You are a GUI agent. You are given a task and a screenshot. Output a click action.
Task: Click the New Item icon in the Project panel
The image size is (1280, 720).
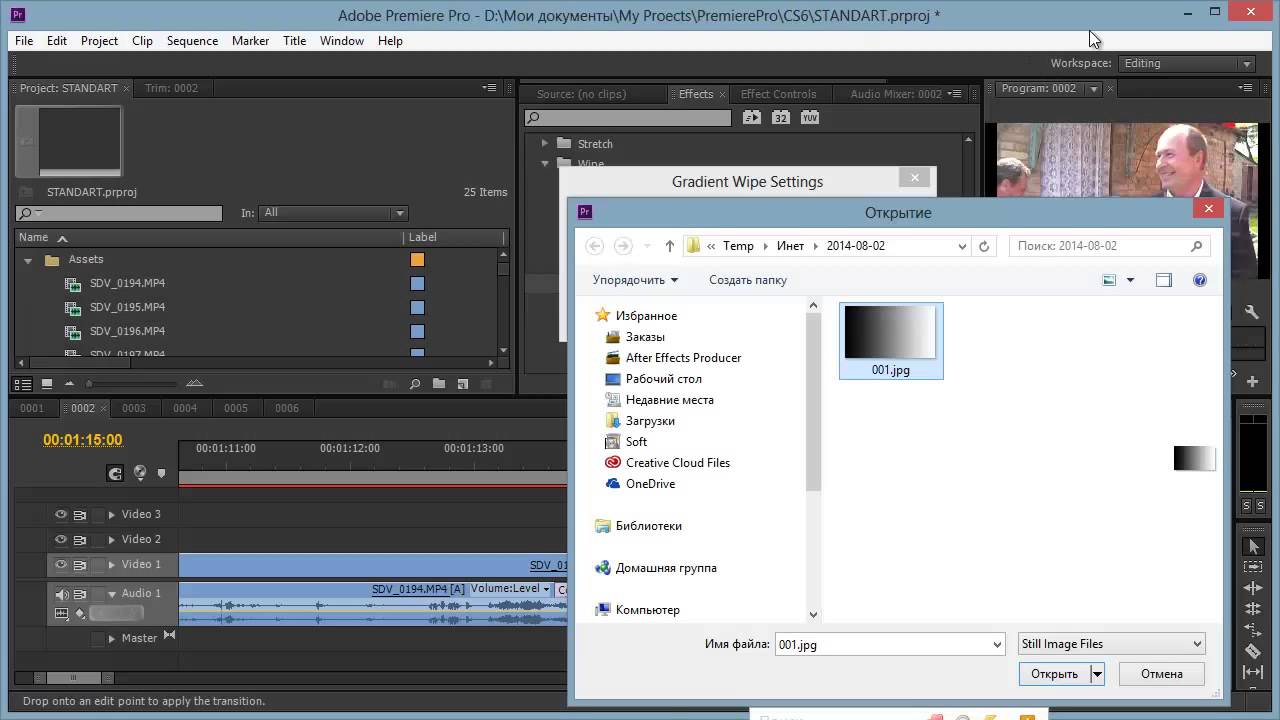tap(462, 383)
